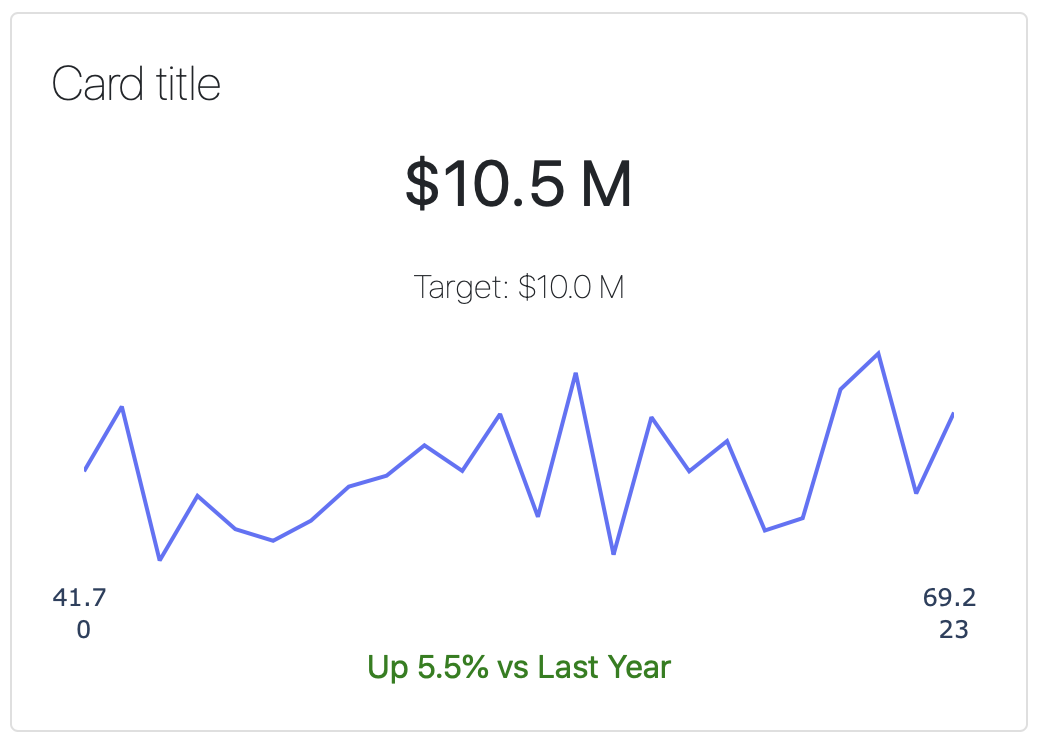Click the deep dip right after the middle spike
This screenshot has height=746, width=1038.
(x=614, y=553)
